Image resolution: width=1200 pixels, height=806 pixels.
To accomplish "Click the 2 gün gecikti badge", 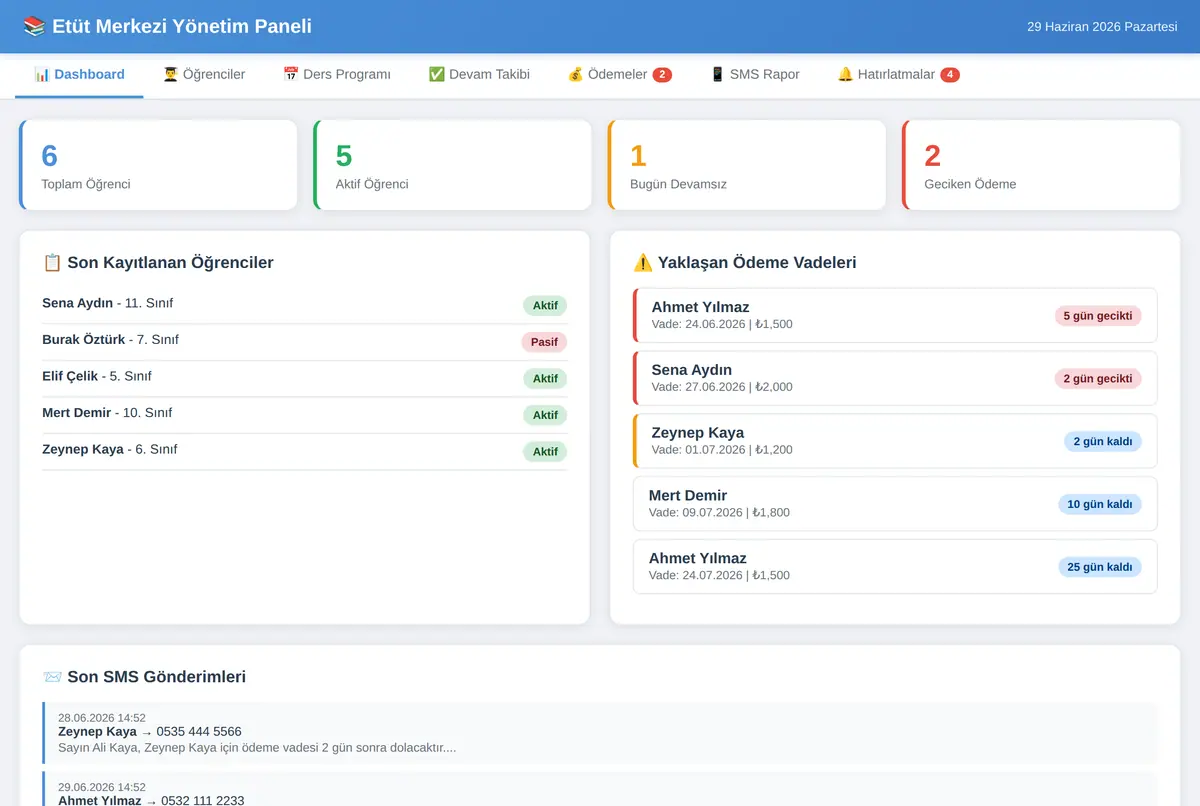I will tap(1098, 379).
